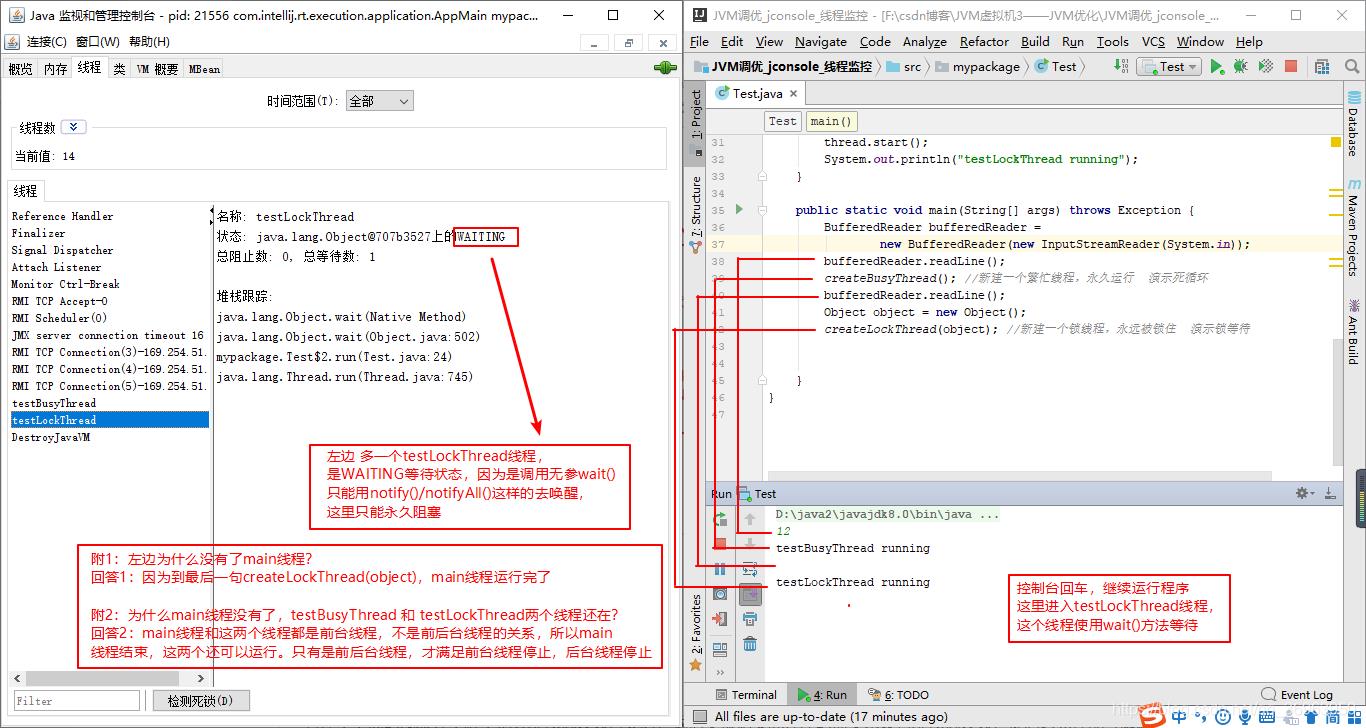Rerun Test in the Run panel
This screenshot has width=1366, height=728.
(x=720, y=520)
